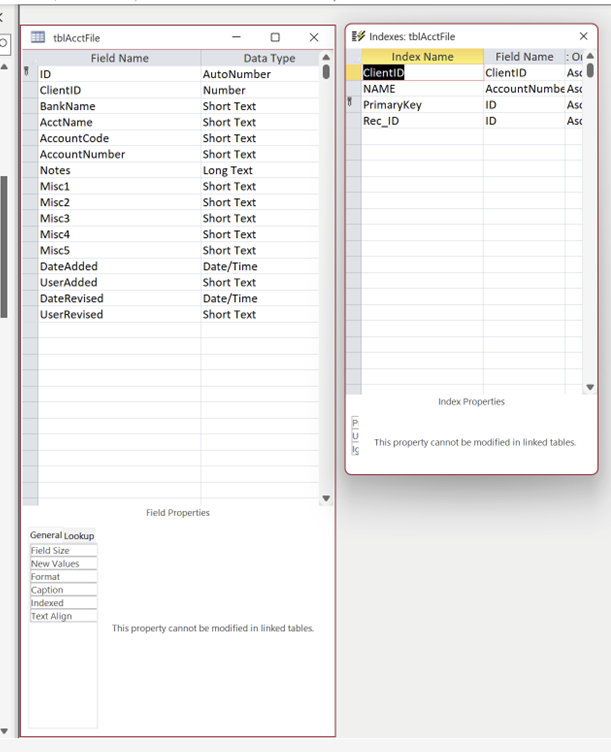Screen dimensions: 611x752
Task: Click the row selector for Misc2 field
Action: (30, 202)
